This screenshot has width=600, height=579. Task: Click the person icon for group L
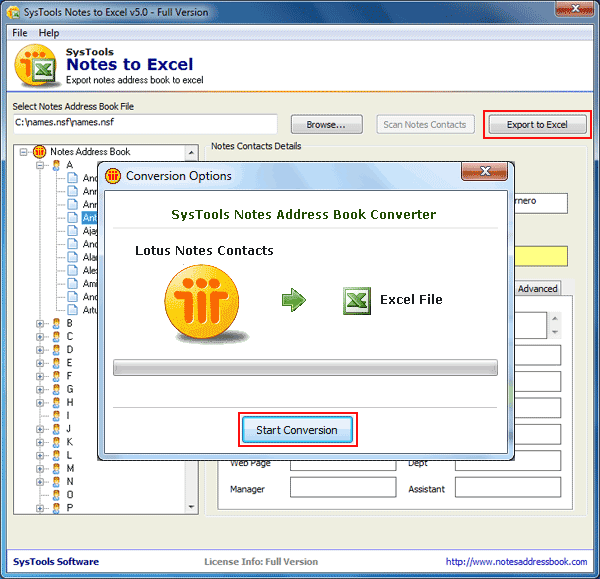point(56,455)
